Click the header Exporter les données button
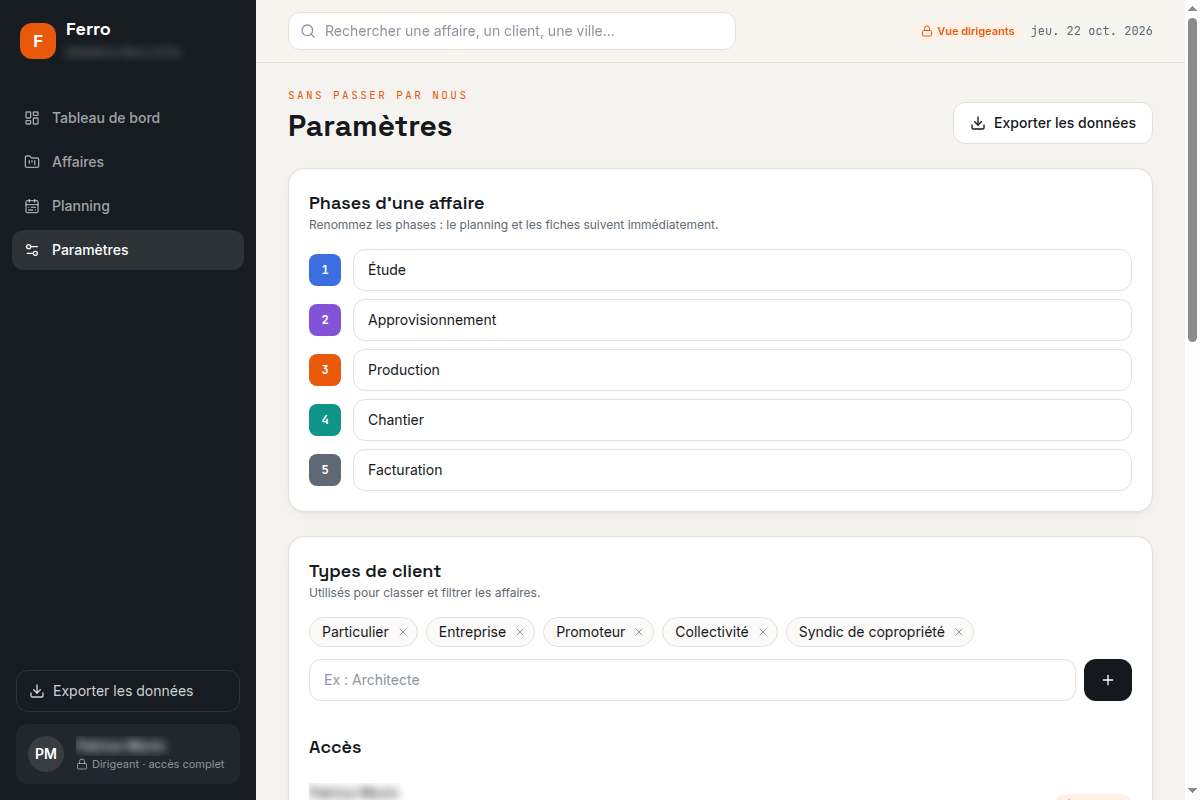Image resolution: width=1200 pixels, height=800 pixels. pyautogui.click(x=1053, y=123)
